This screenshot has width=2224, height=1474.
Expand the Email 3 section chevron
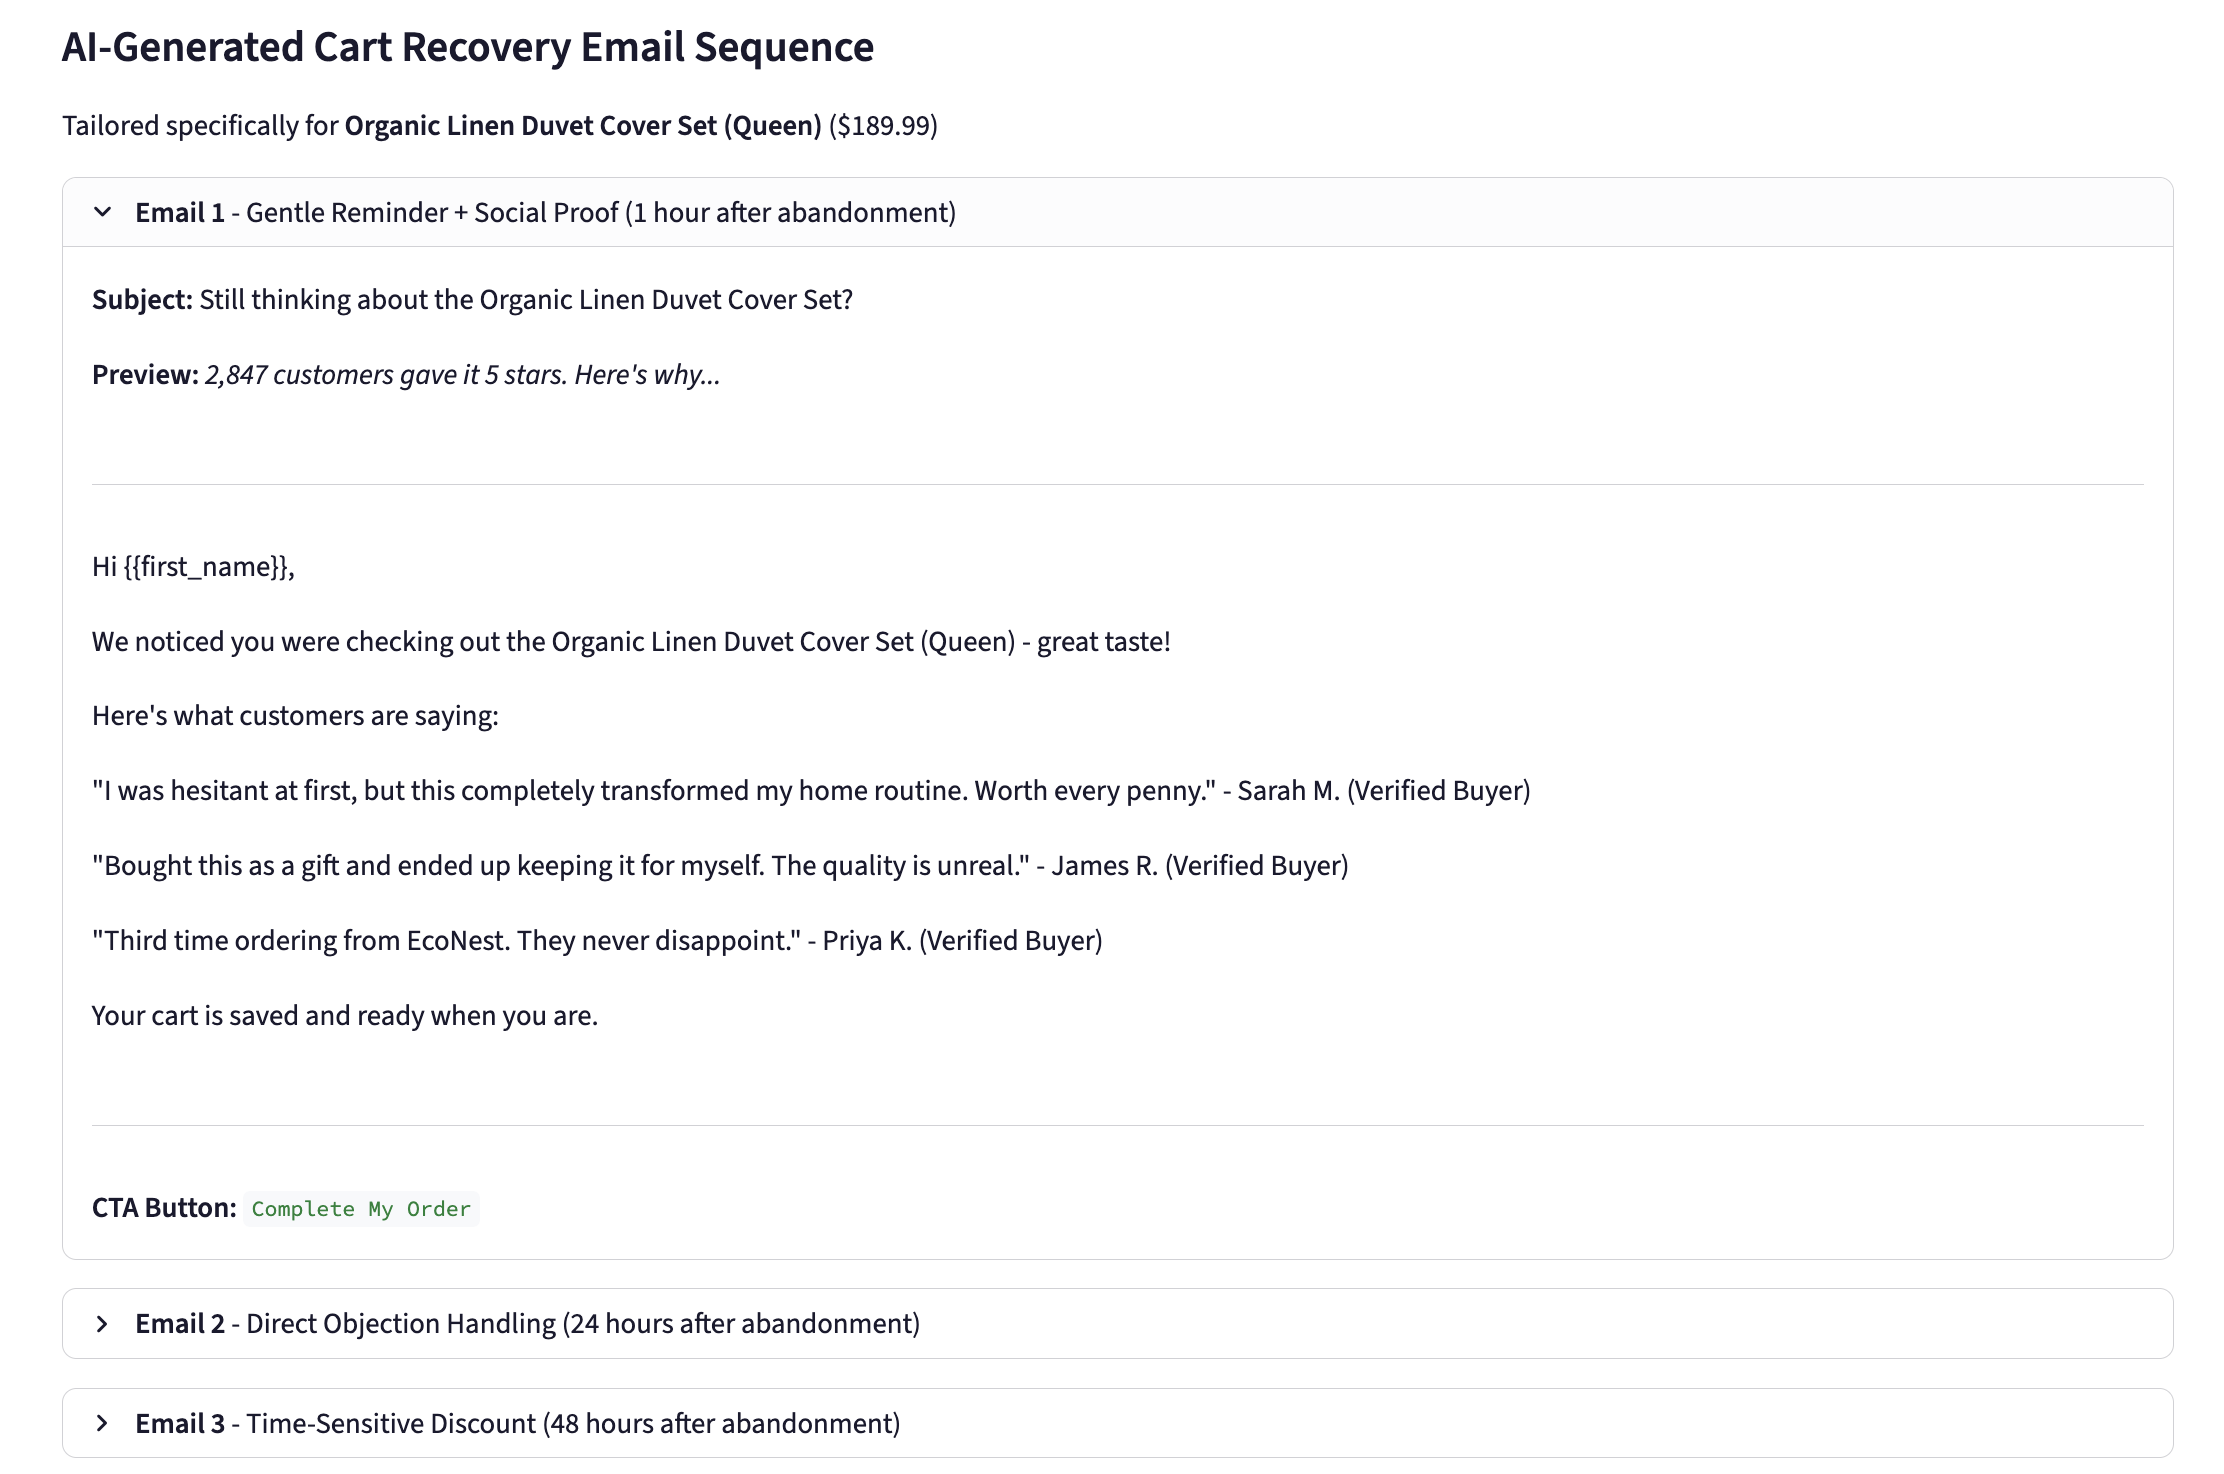tap(103, 1422)
